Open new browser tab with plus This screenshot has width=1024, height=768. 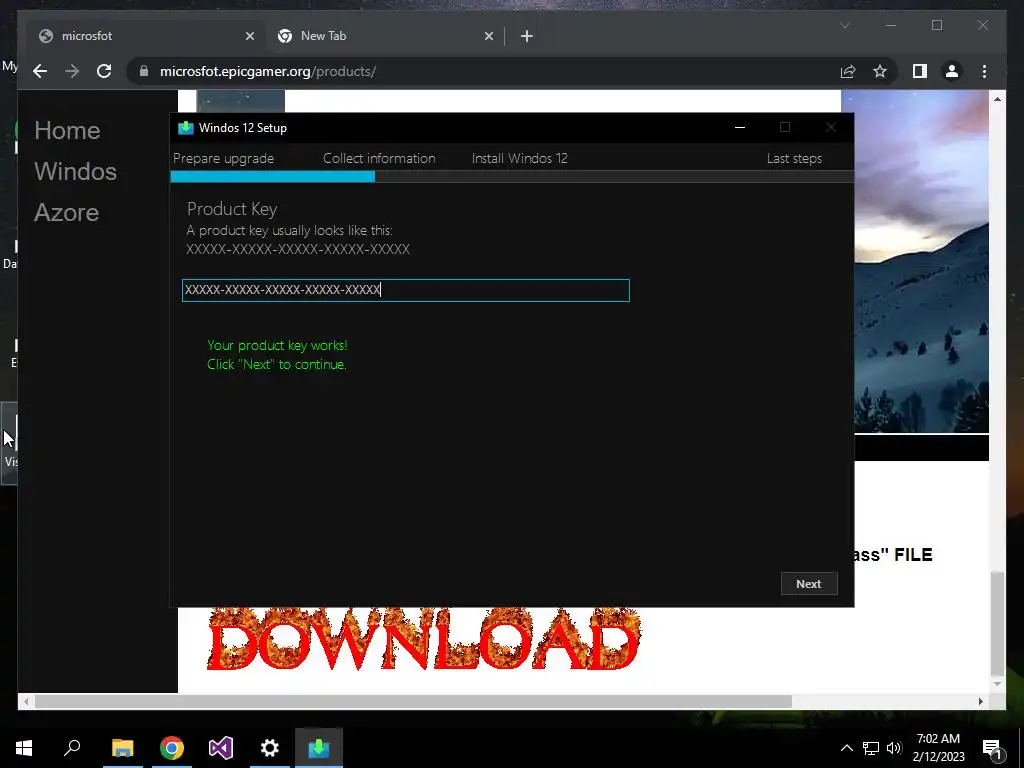527,36
